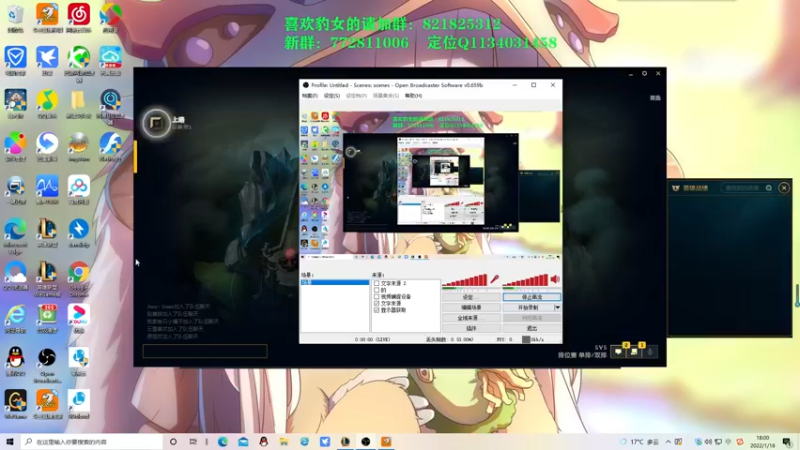Open Task View on the taskbar
Viewport: 800px width, 450px height.
[x=193, y=441]
